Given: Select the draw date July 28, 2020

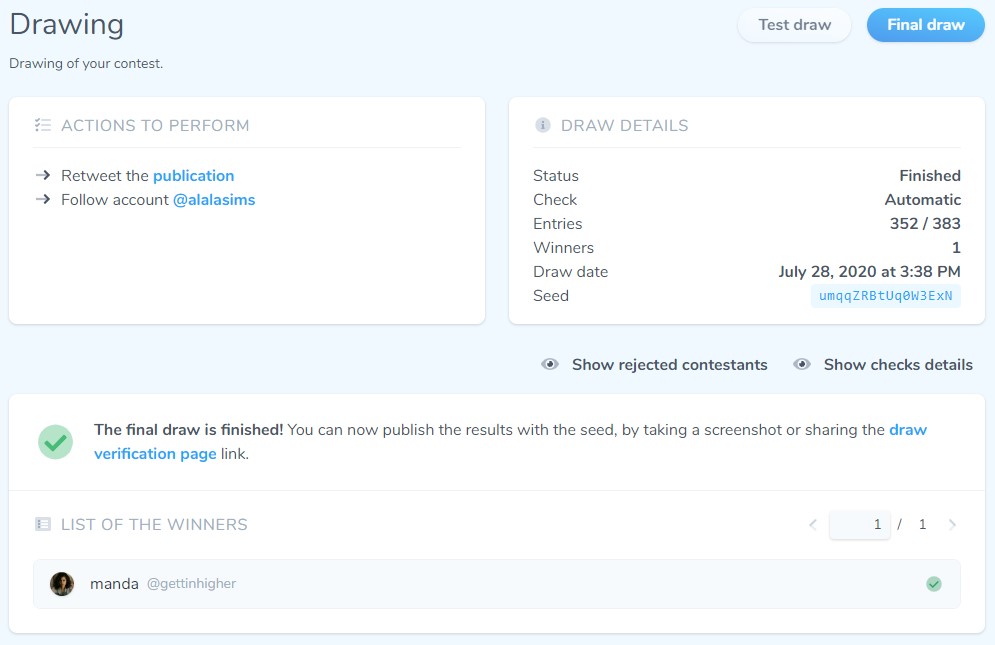Looking at the screenshot, I should 869,272.
